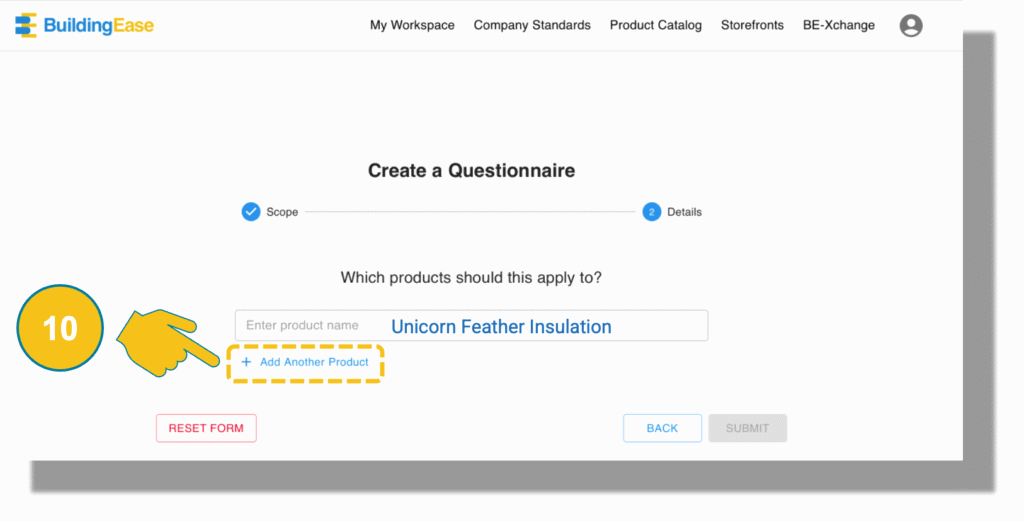Select the Details step label
This screenshot has width=1024, height=521.
tap(684, 212)
